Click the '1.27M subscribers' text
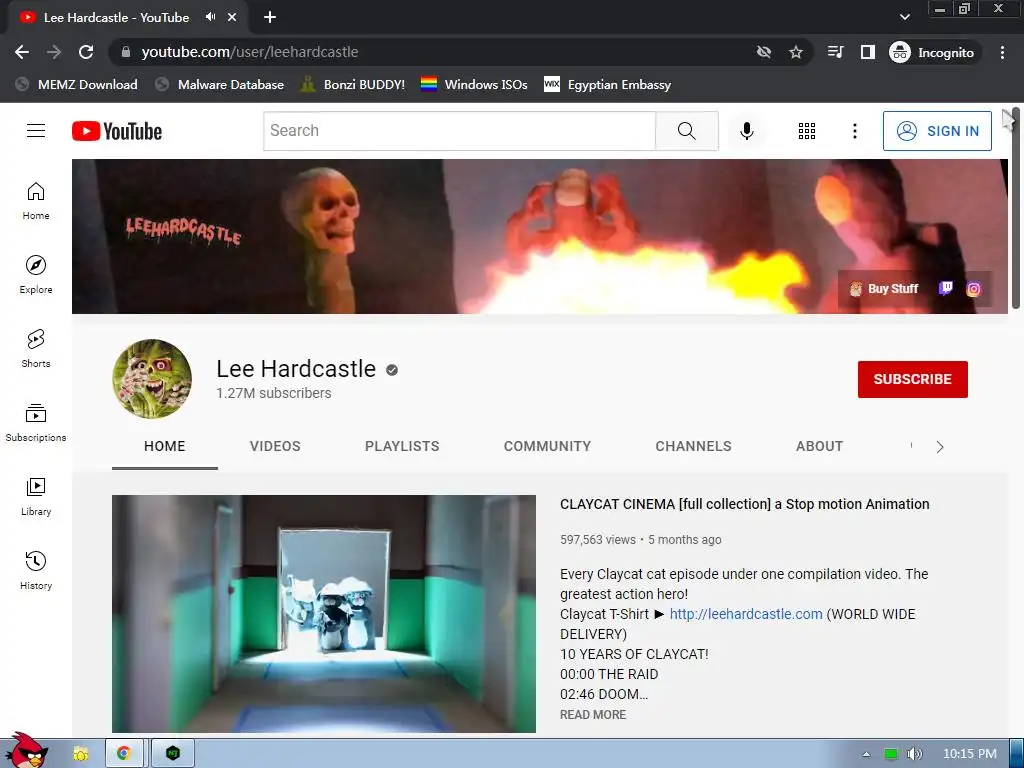The image size is (1024, 768). coord(274,393)
